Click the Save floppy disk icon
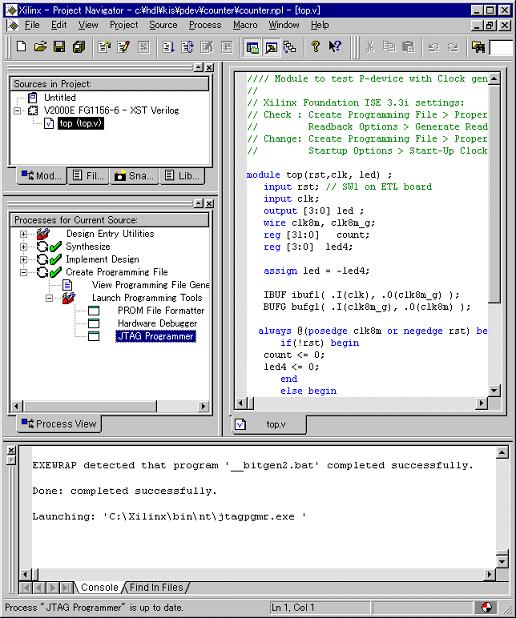516x618 pixels. pyautogui.click(x=60, y=47)
